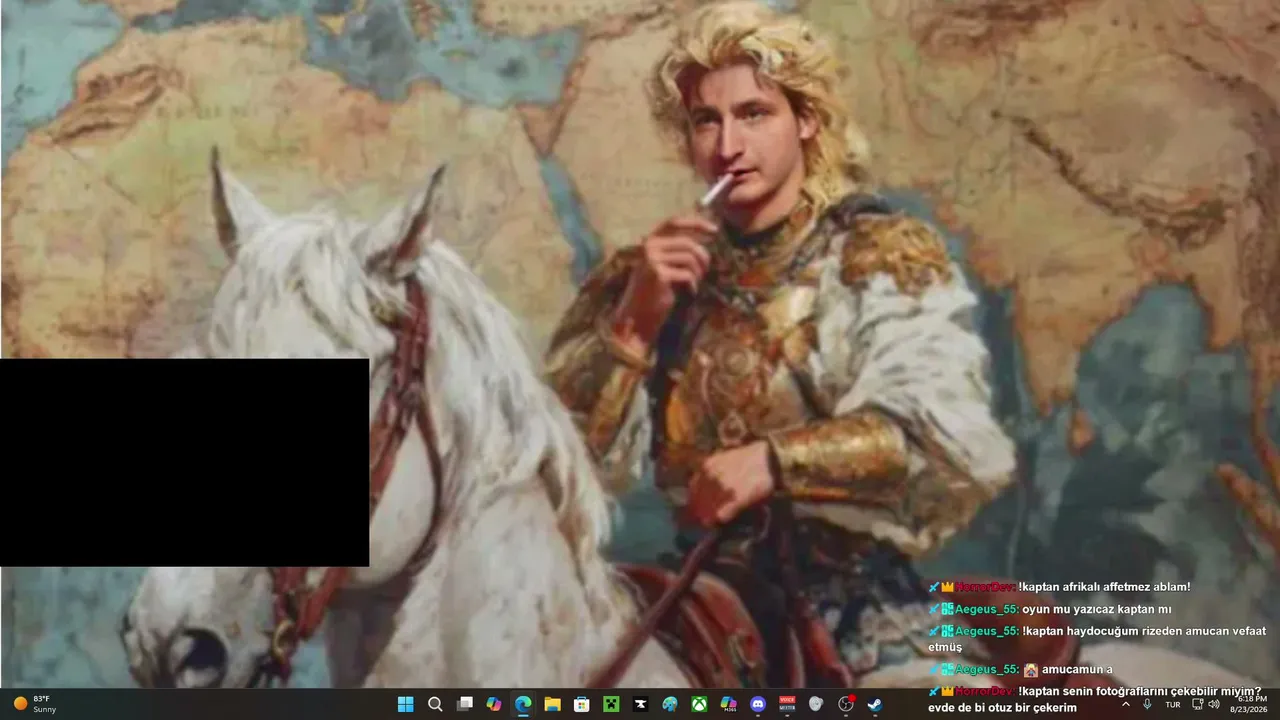The width and height of the screenshot is (1280, 720).
Task: Open network status icon in tray
Action: [1198, 704]
